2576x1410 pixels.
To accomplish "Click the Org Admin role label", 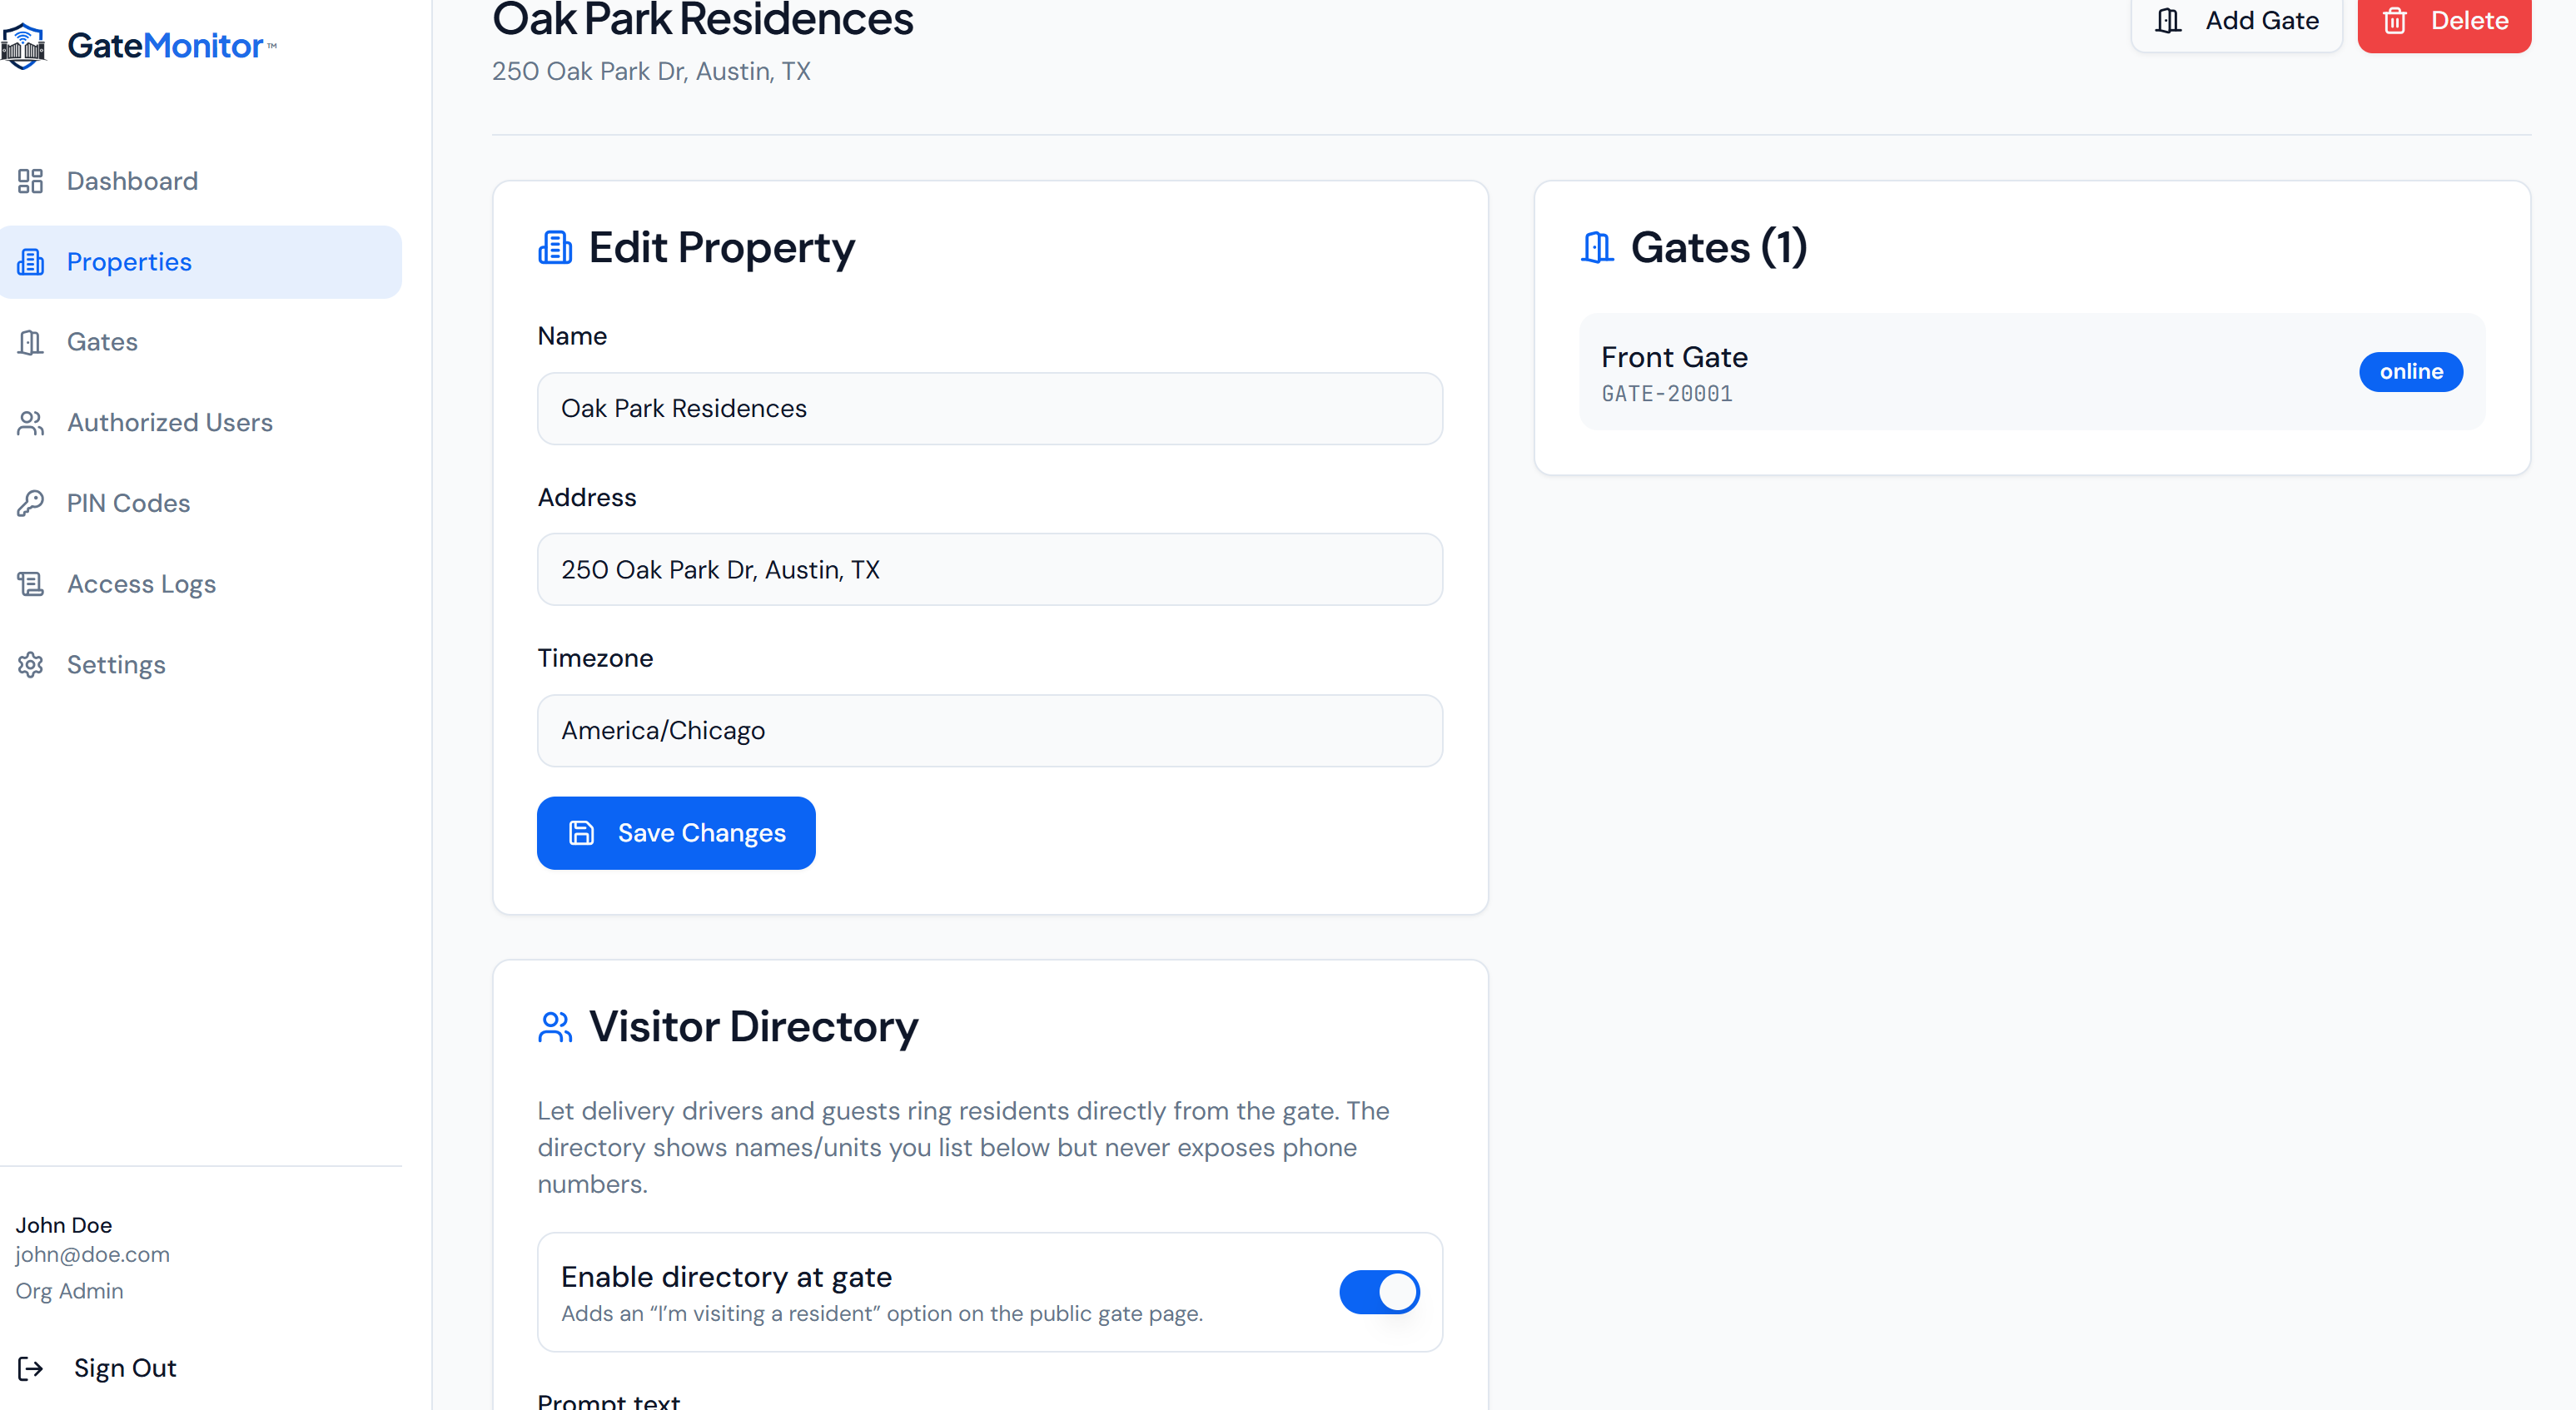I will click(x=70, y=1292).
